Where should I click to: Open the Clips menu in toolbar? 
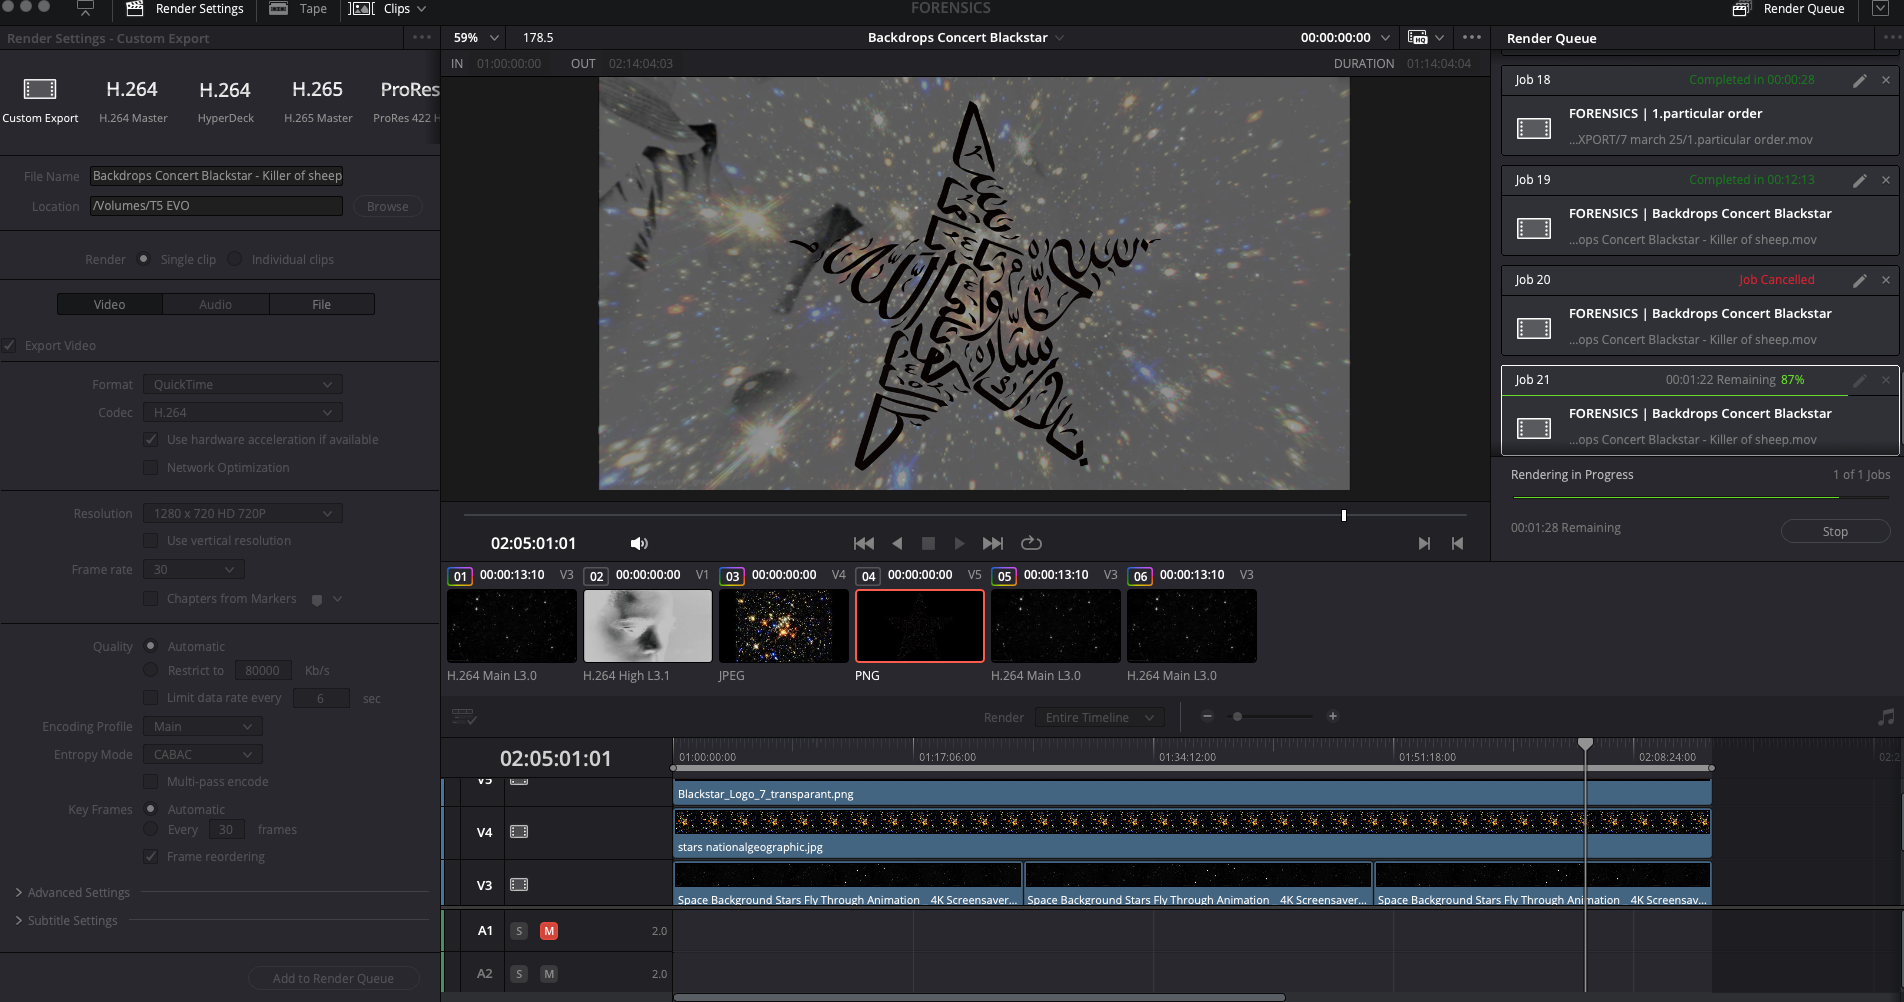[388, 9]
